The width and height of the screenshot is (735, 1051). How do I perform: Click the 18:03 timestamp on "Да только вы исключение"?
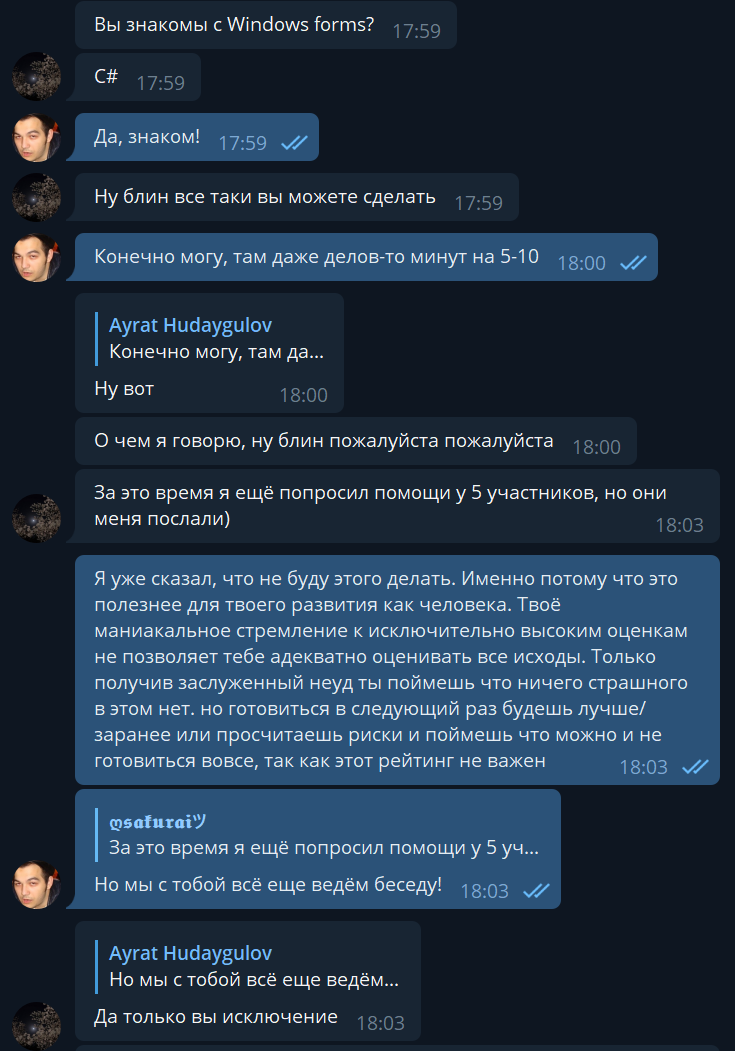[381, 1023]
